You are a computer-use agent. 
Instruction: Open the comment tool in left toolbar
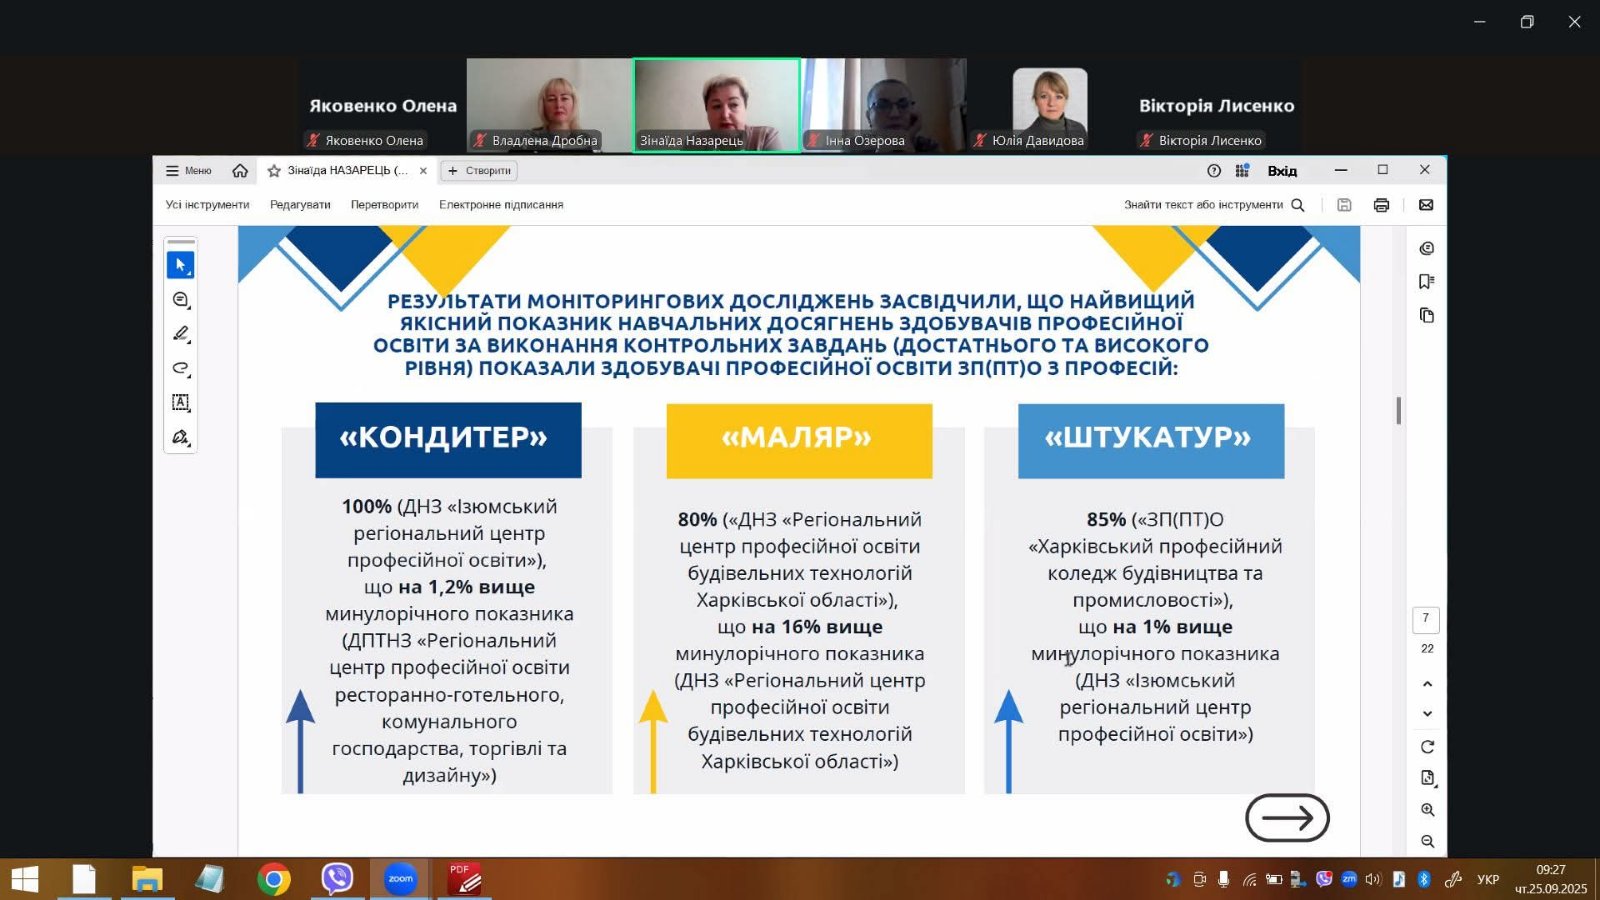pyautogui.click(x=180, y=300)
